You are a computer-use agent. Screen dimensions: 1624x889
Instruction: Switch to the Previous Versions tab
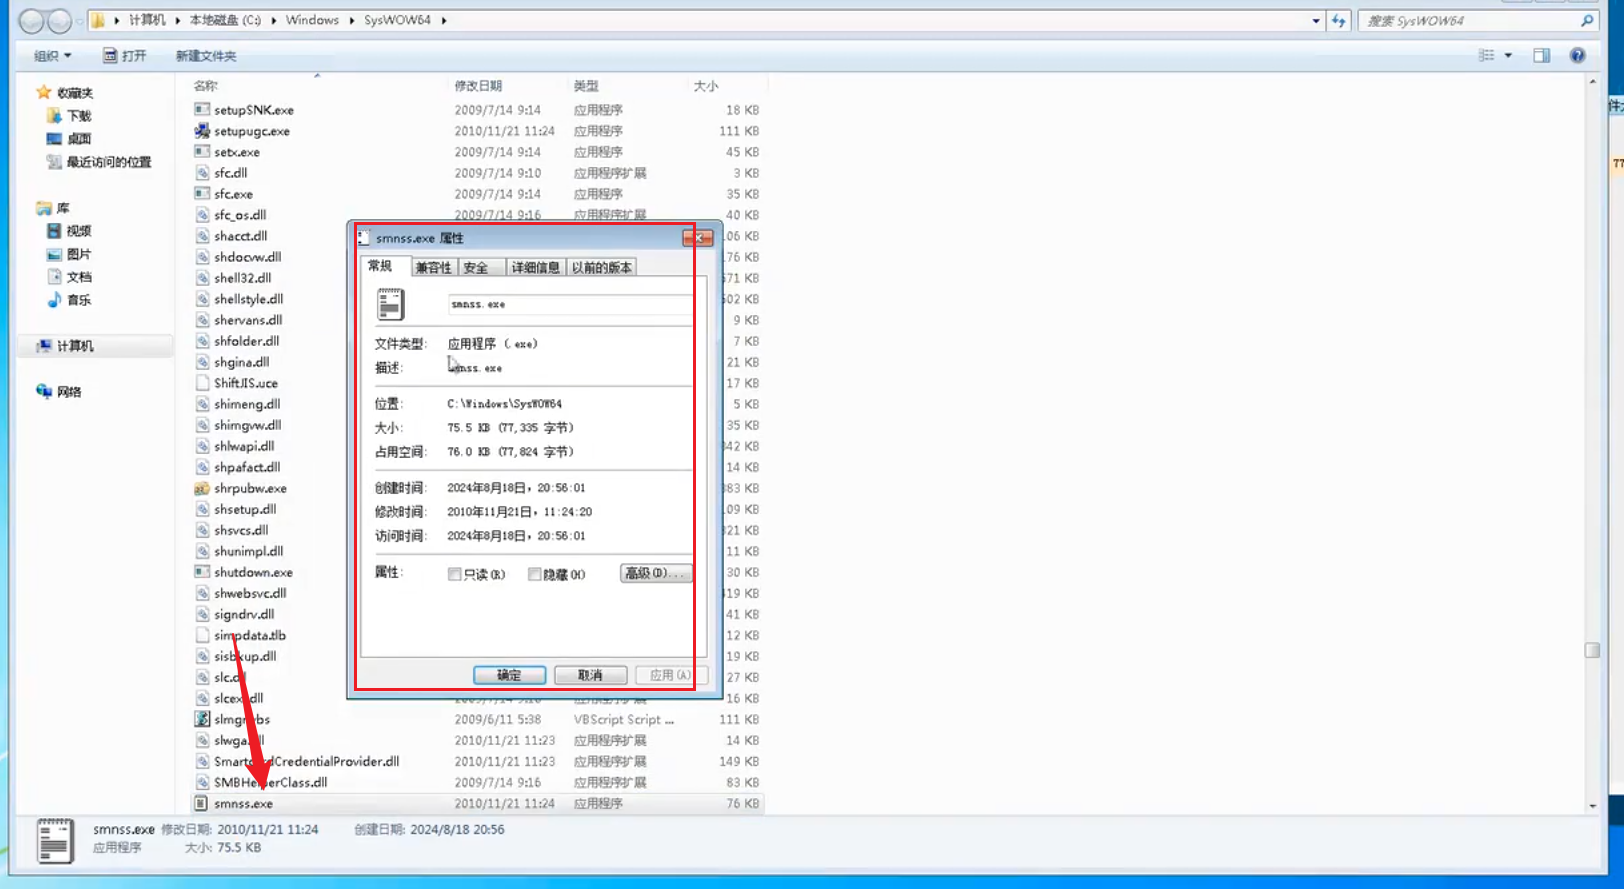602,268
